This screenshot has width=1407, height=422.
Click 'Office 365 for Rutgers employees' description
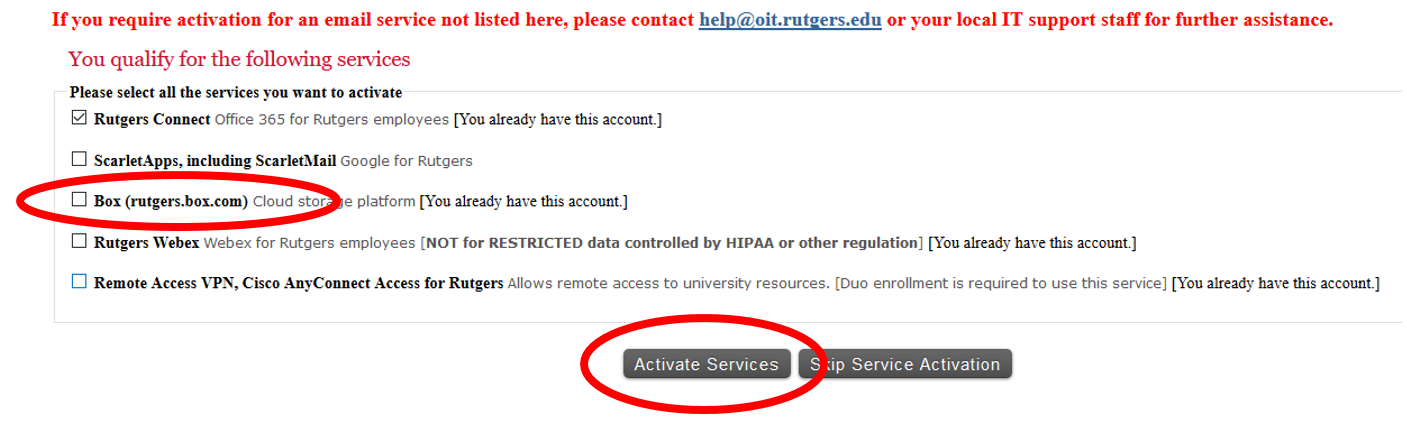pos(332,119)
